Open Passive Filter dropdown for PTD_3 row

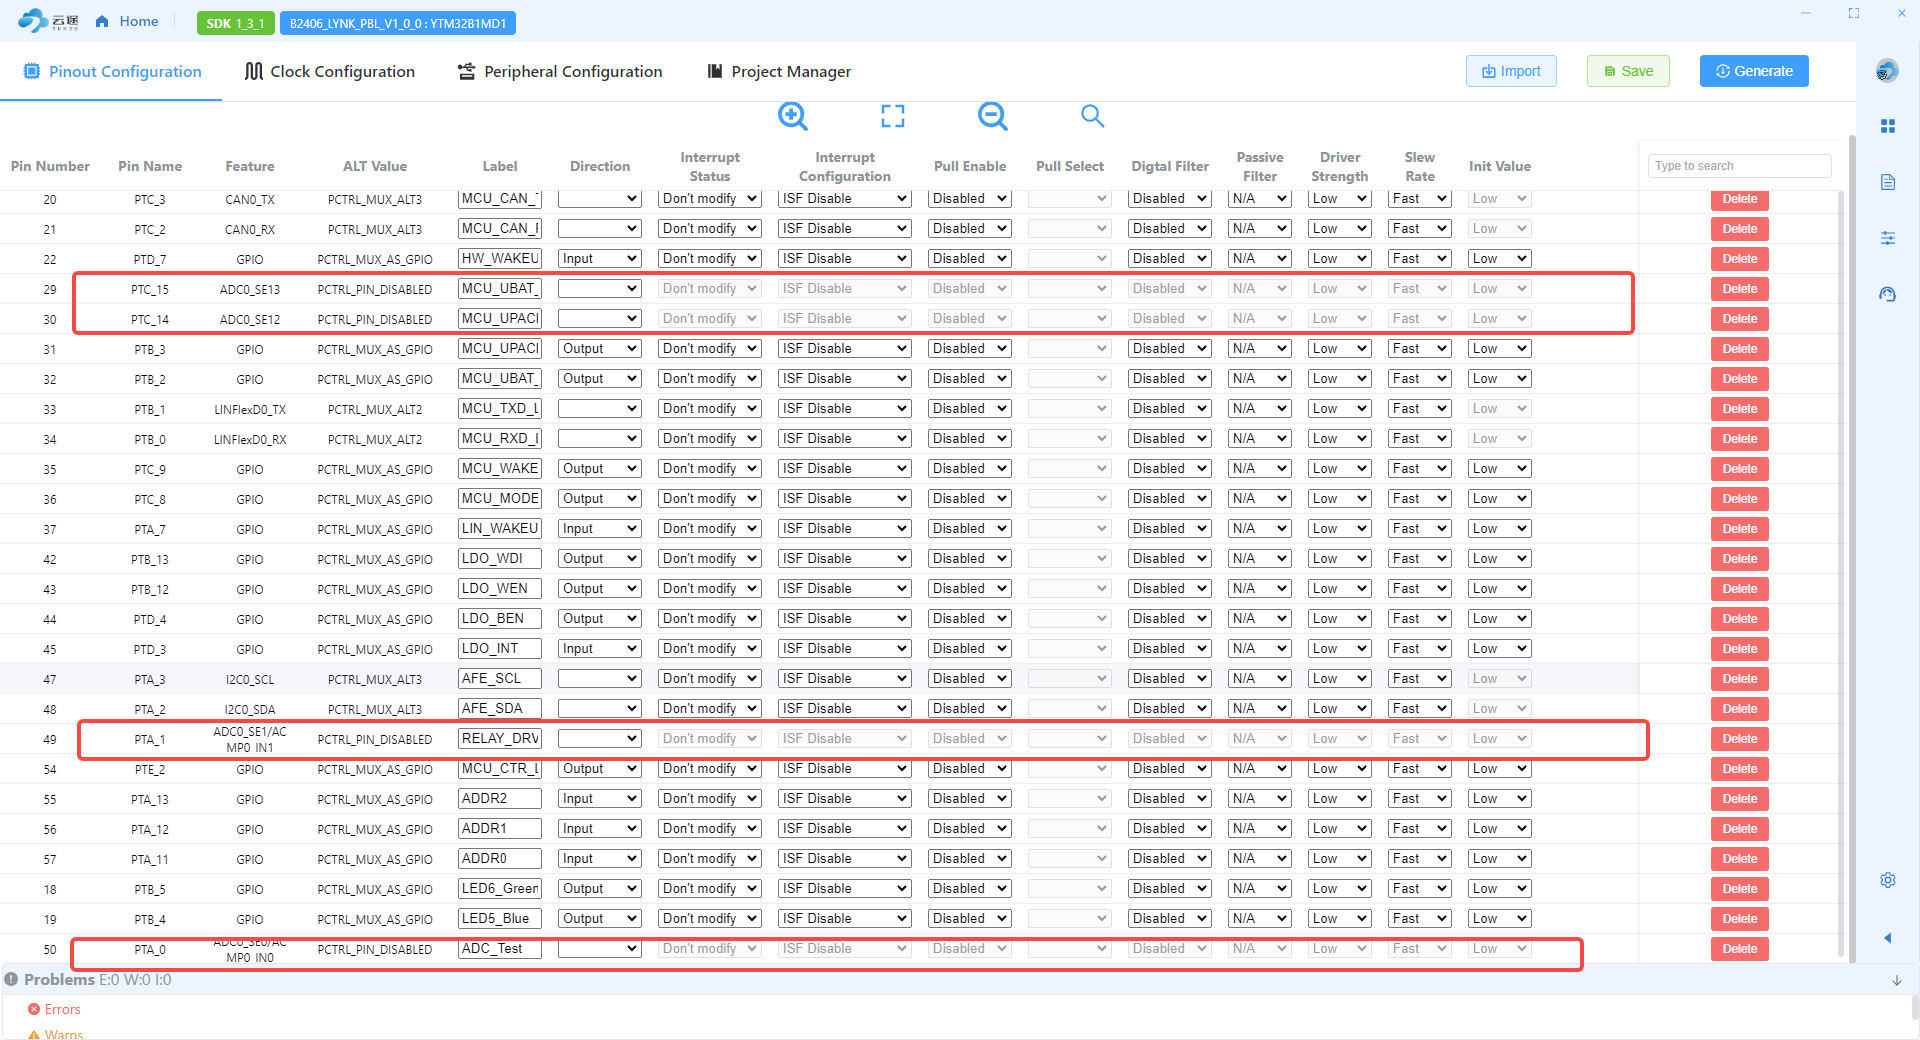coord(1259,649)
